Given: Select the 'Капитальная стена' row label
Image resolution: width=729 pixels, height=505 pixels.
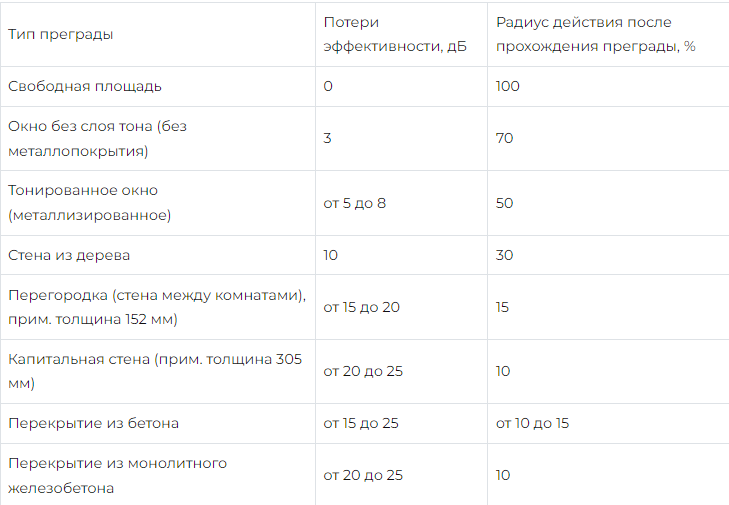Looking at the screenshot, I should [155, 371].
